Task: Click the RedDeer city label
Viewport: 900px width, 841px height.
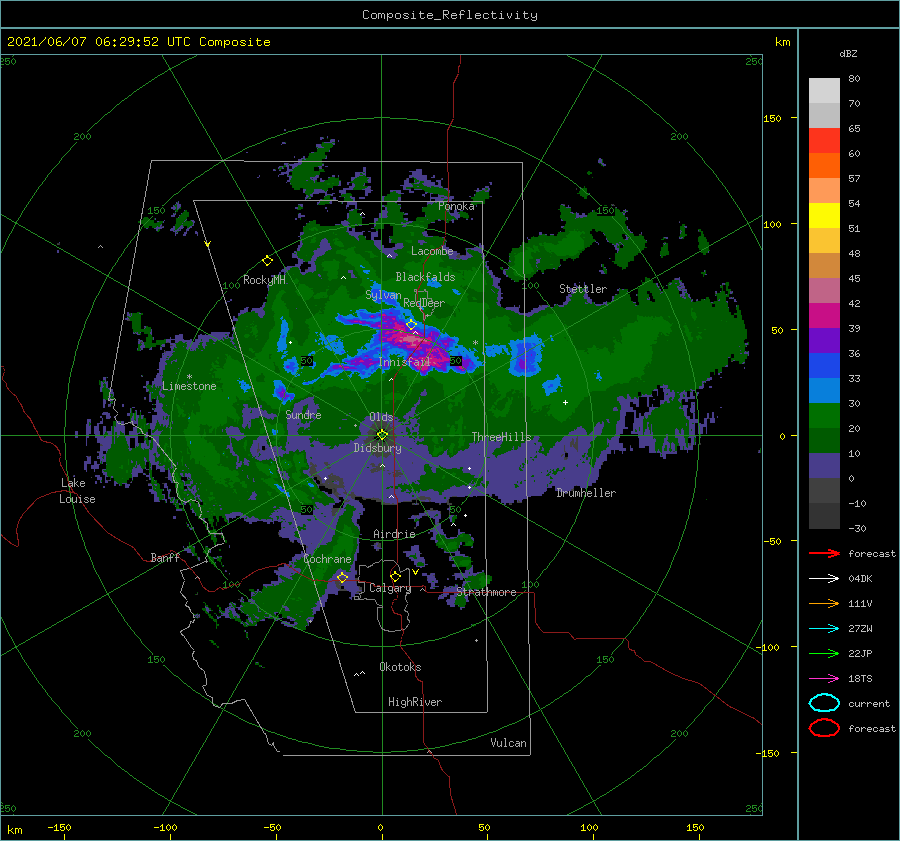Action: (424, 303)
